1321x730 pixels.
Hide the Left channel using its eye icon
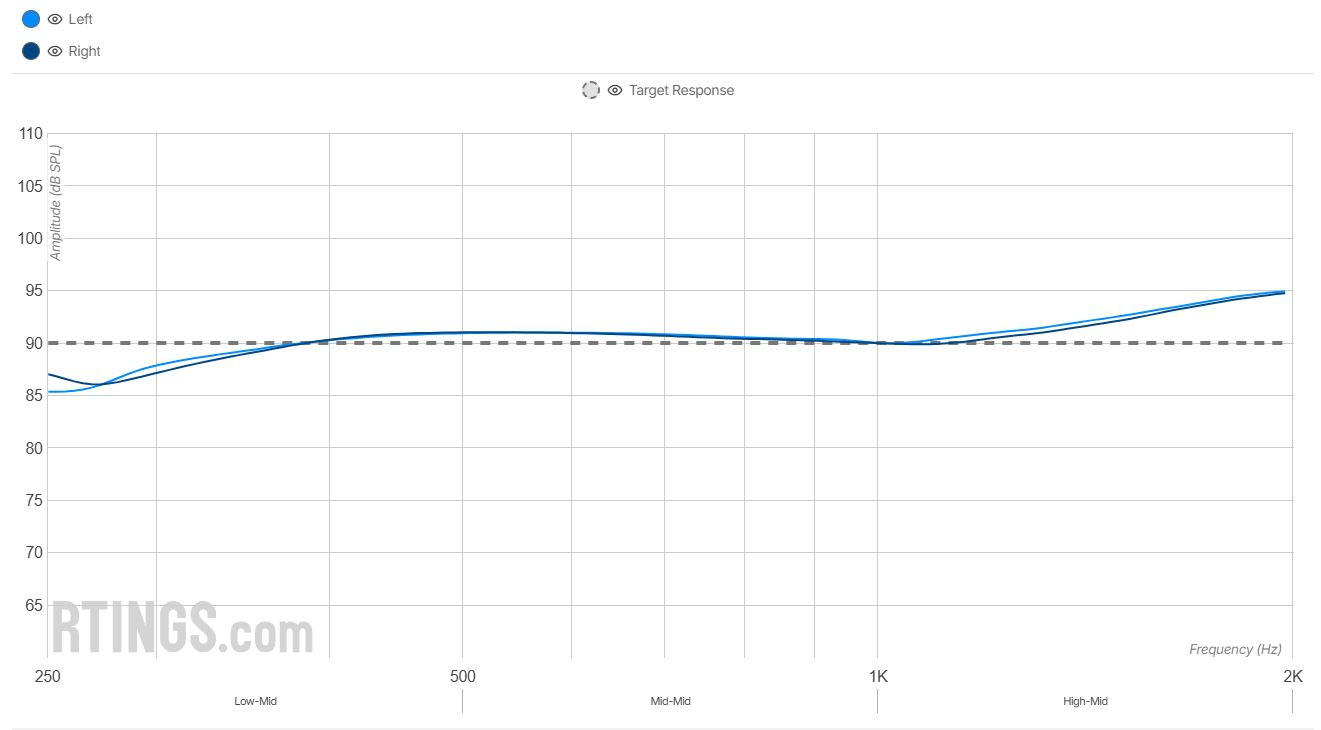click(55, 19)
